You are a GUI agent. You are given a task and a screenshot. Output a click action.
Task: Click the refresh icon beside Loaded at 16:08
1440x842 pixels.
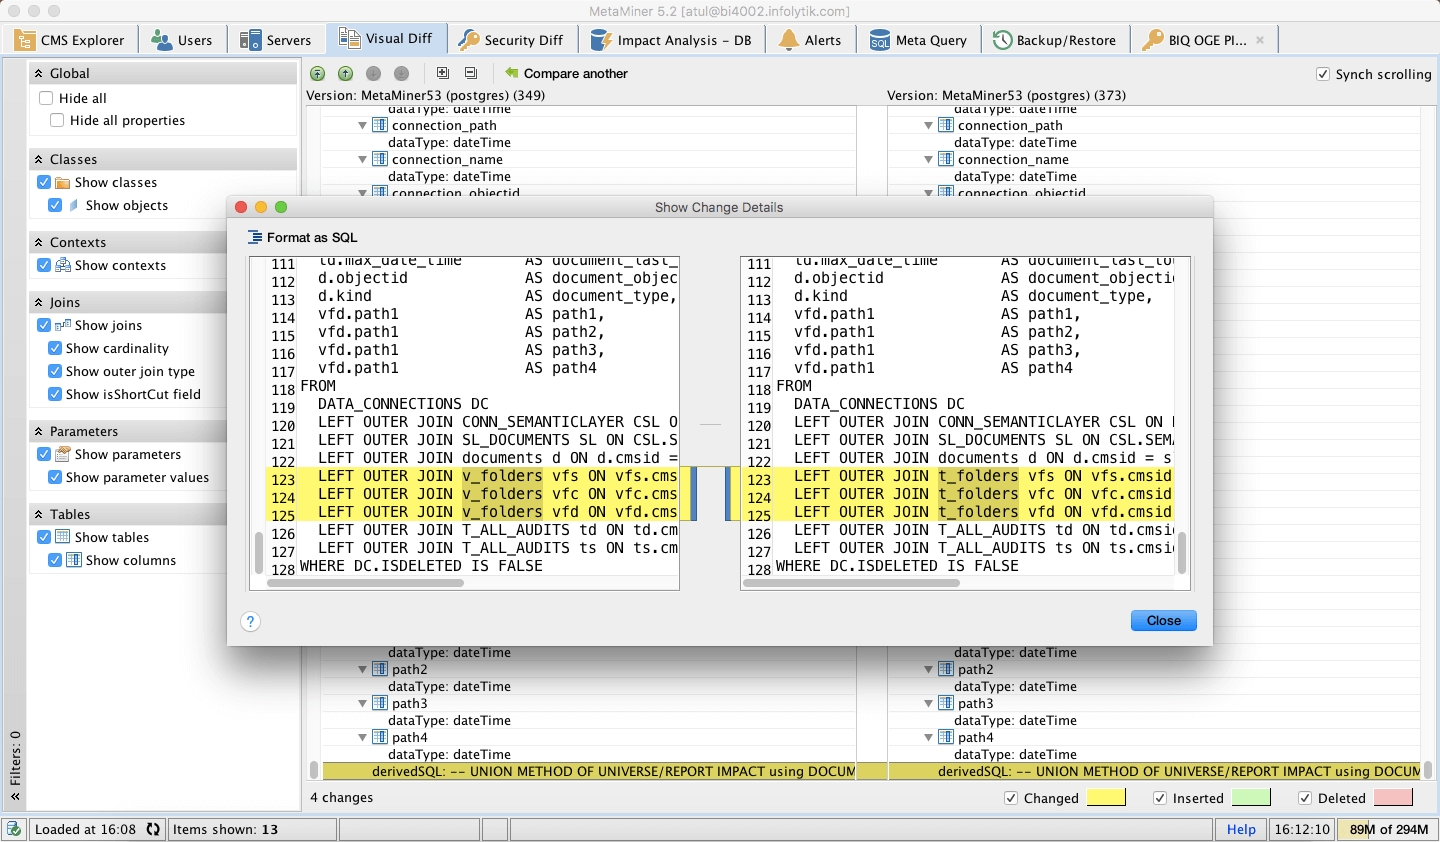pos(153,829)
